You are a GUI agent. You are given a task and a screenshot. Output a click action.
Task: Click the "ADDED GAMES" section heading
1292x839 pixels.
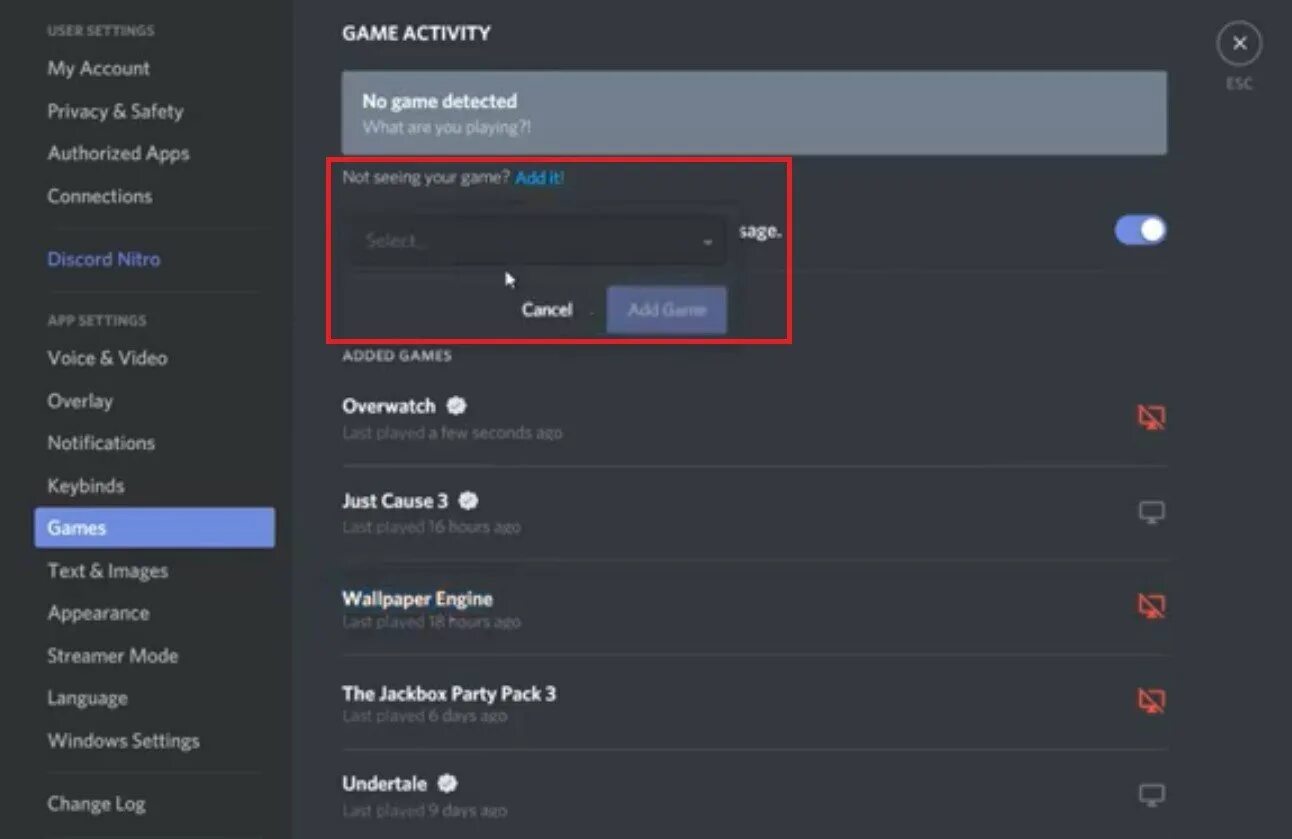click(x=397, y=356)
